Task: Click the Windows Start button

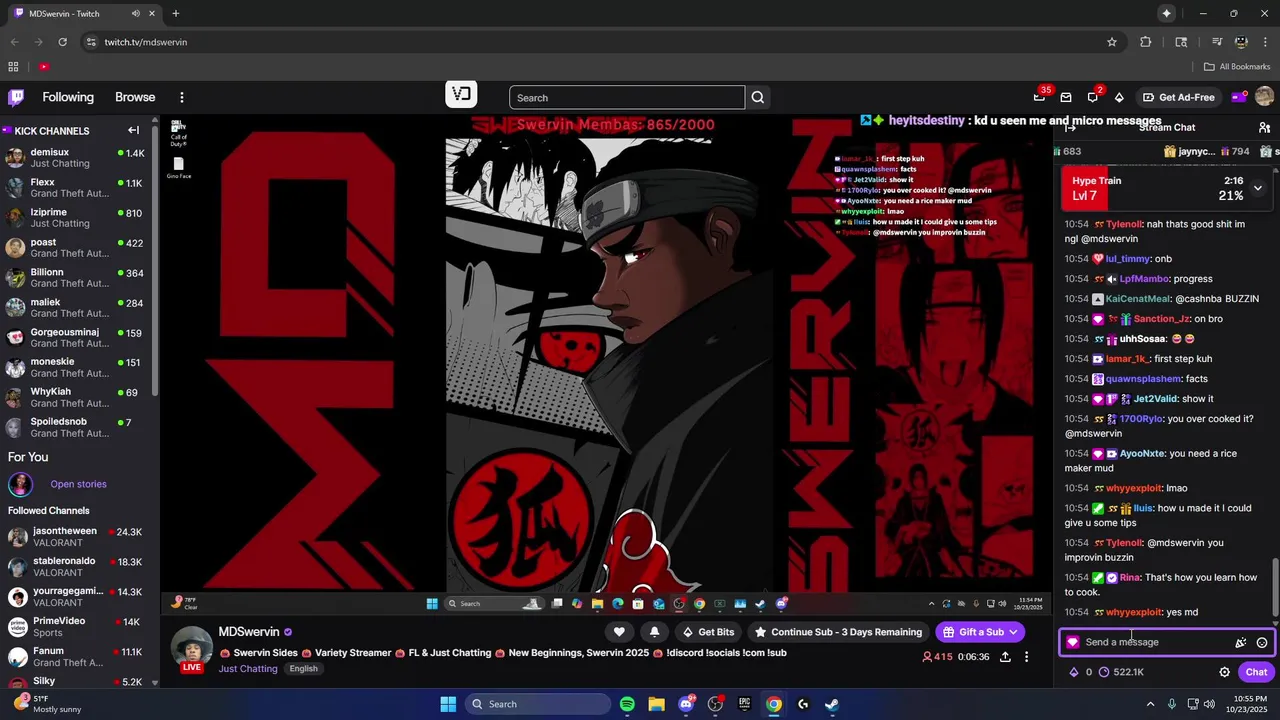Action: 448,704
